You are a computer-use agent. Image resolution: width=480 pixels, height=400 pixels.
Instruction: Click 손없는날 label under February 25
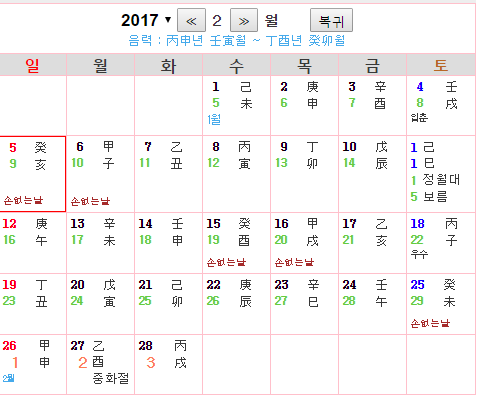430,323
